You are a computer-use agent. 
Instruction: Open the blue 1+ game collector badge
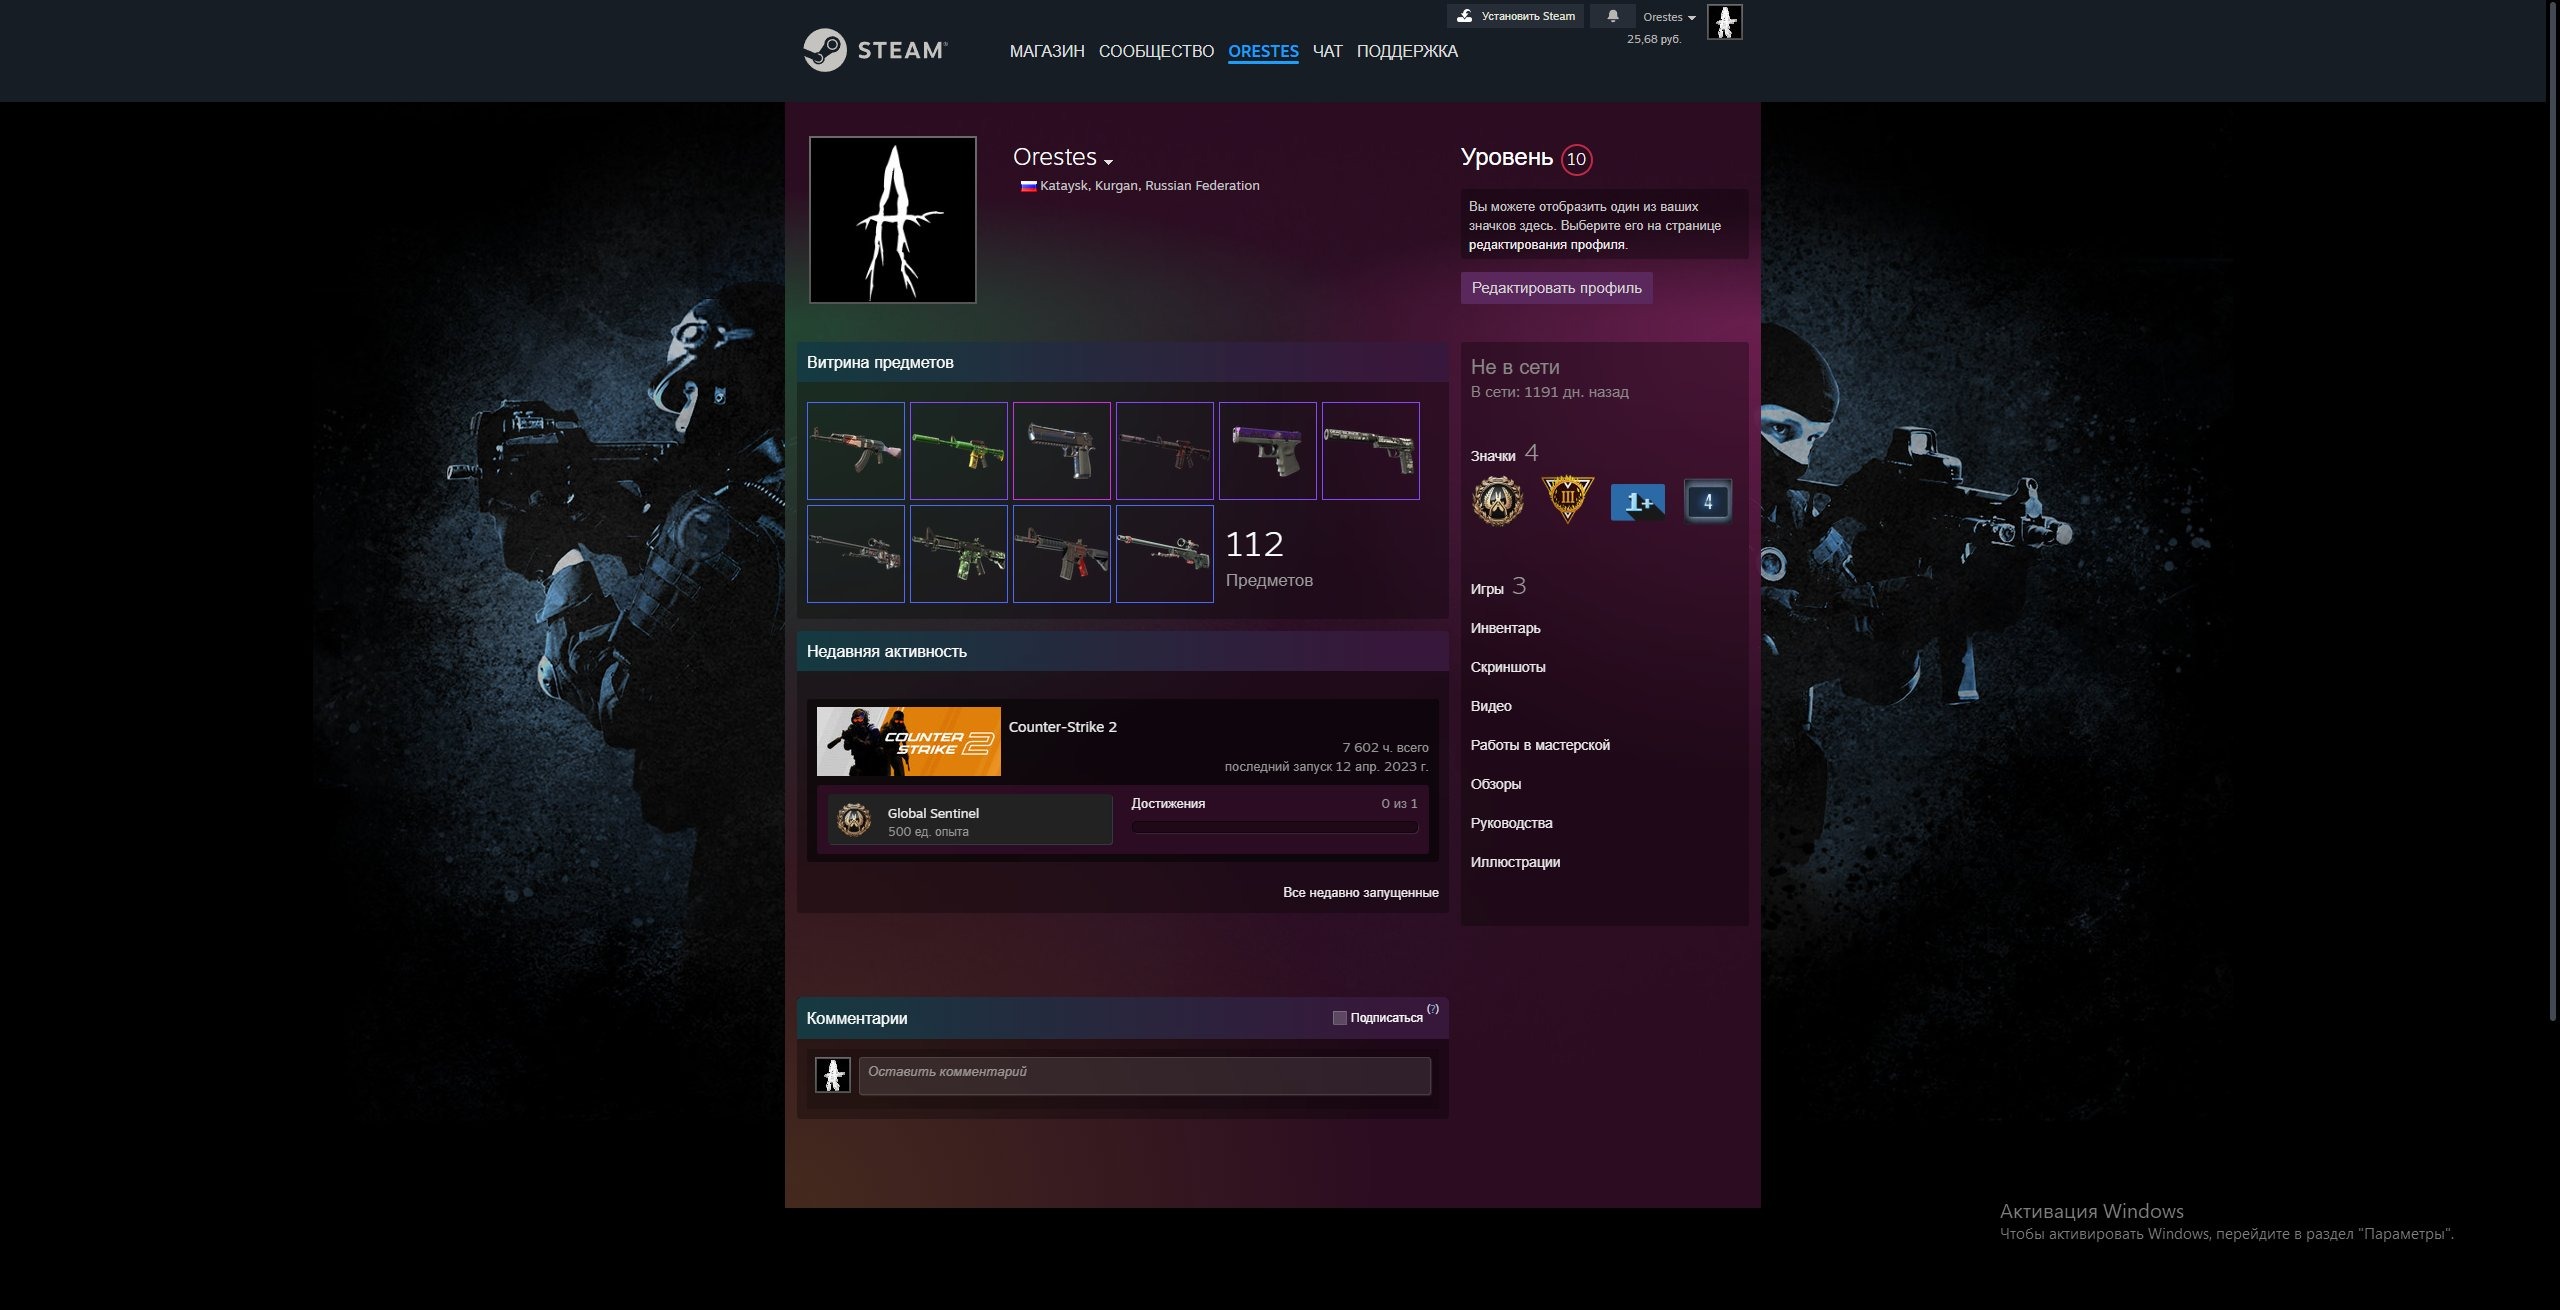pos(1637,502)
